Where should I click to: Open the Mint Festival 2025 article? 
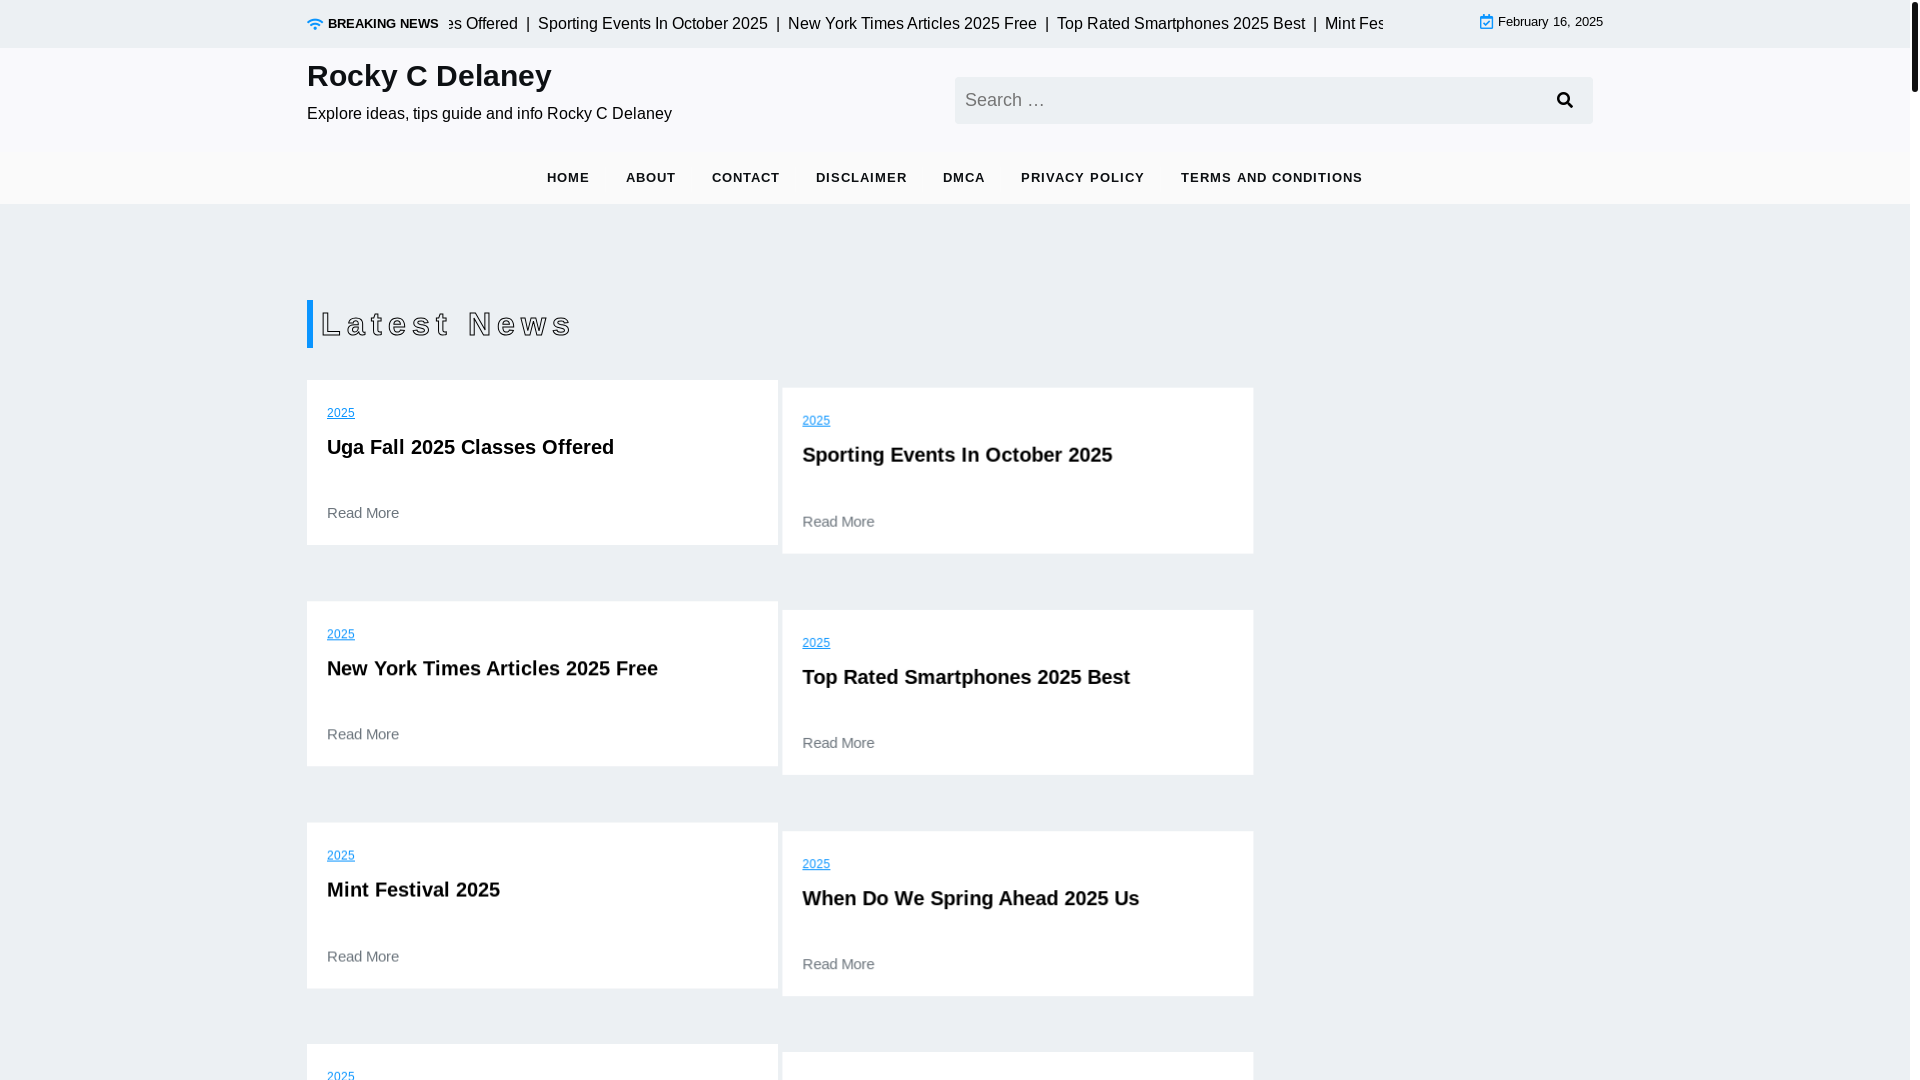tap(413, 890)
